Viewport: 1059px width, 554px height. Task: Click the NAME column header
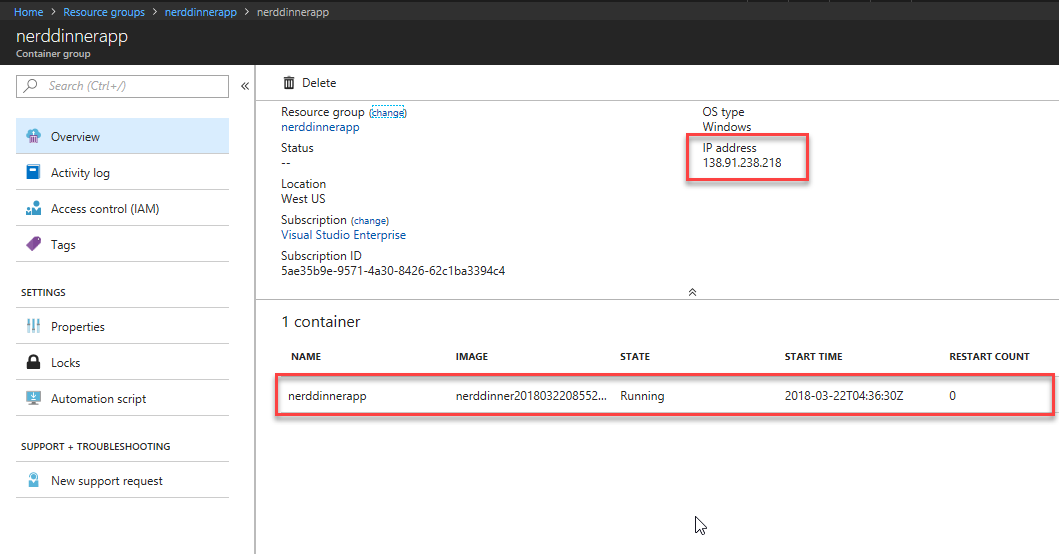pos(306,356)
